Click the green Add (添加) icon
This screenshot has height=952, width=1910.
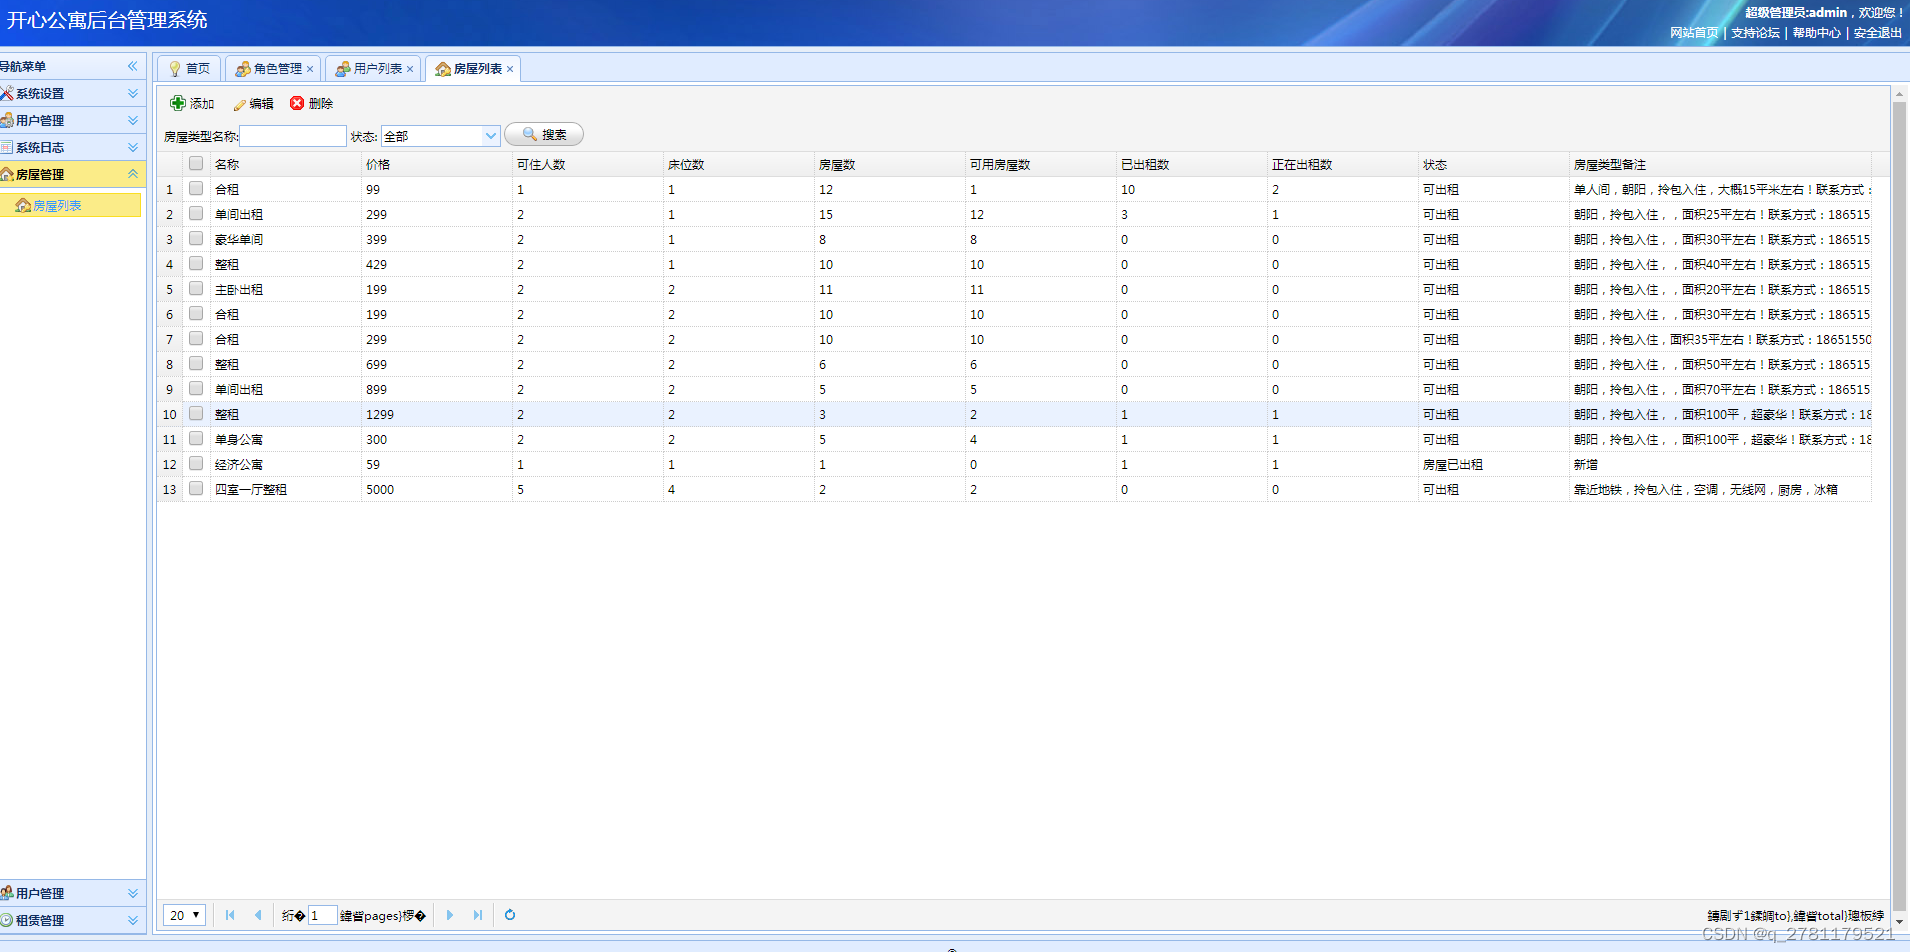[178, 103]
